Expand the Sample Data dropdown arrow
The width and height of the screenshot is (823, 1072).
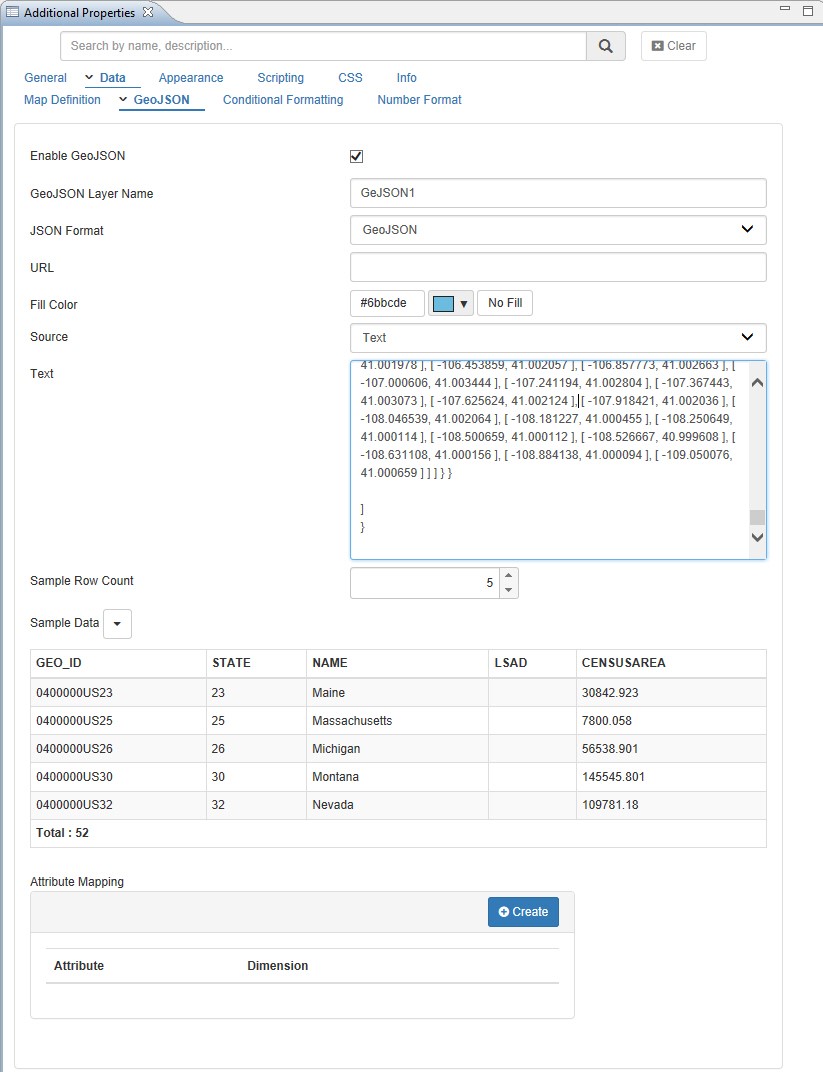(117, 623)
